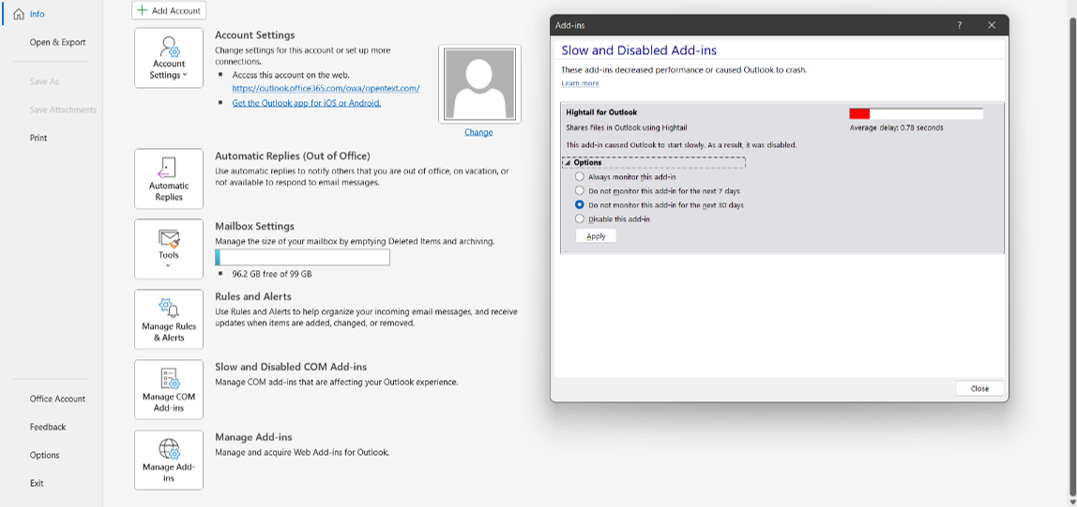Open Feedback in the sidebar
1077x507 pixels.
click(48, 427)
